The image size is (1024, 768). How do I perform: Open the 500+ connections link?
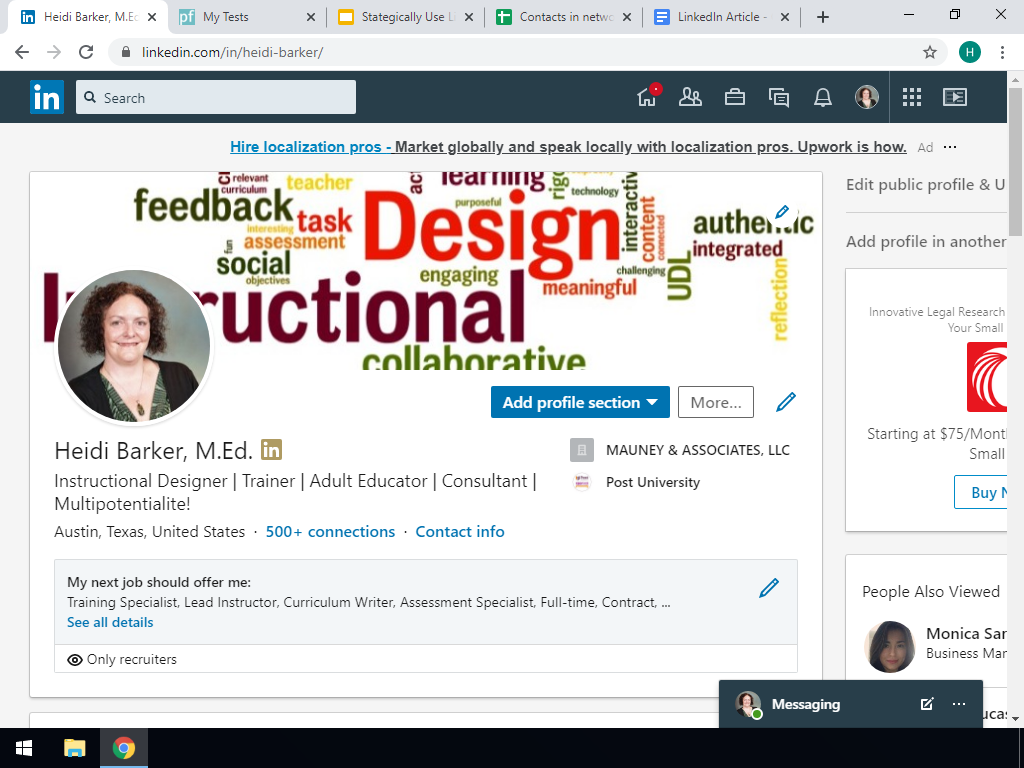330,532
